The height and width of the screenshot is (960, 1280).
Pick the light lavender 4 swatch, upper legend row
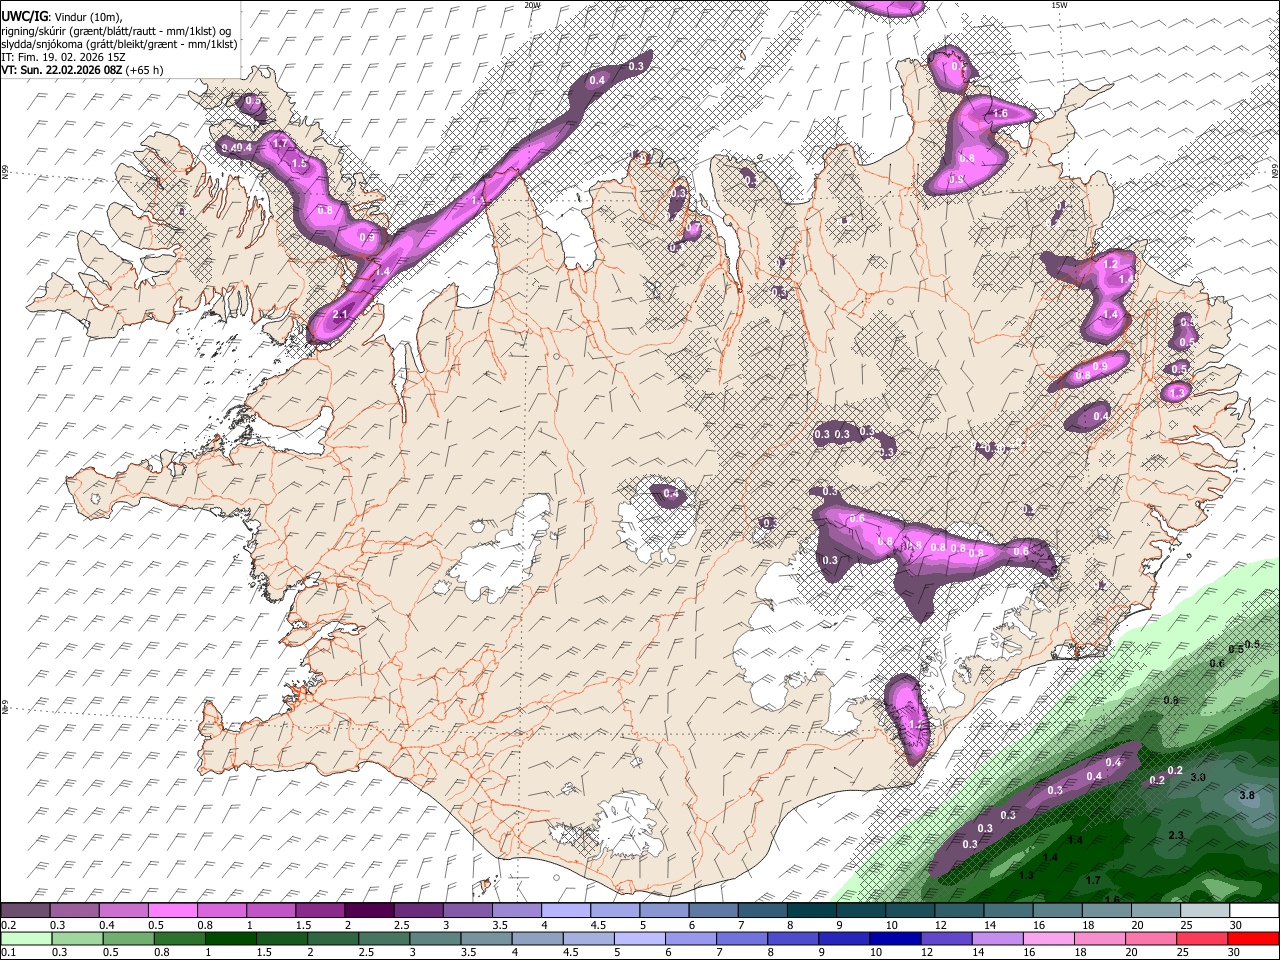565,911
